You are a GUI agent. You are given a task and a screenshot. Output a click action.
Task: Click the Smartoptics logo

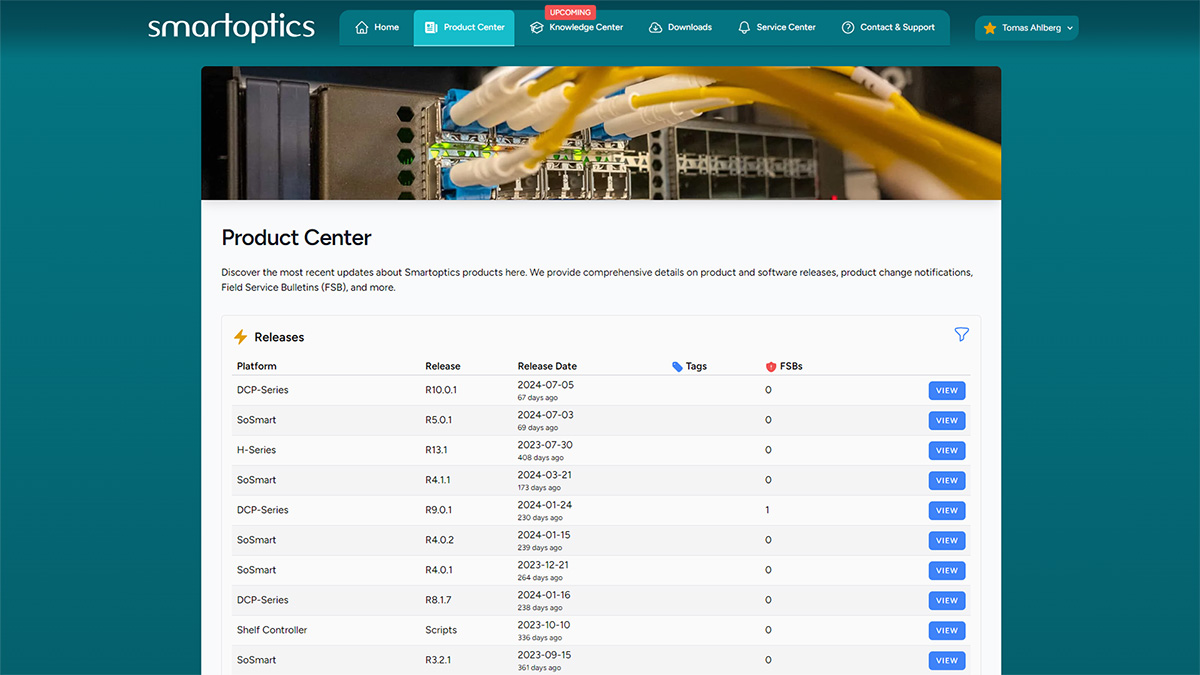pos(231,27)
